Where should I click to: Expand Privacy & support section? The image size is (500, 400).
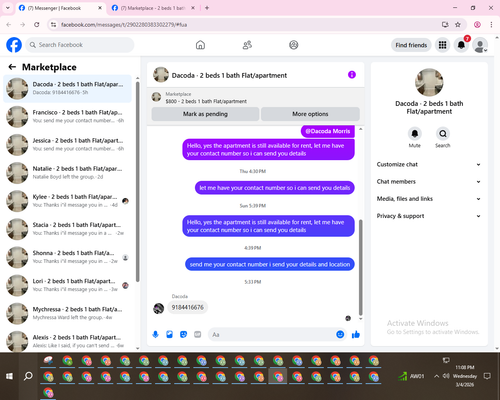(x=429, y=216)
